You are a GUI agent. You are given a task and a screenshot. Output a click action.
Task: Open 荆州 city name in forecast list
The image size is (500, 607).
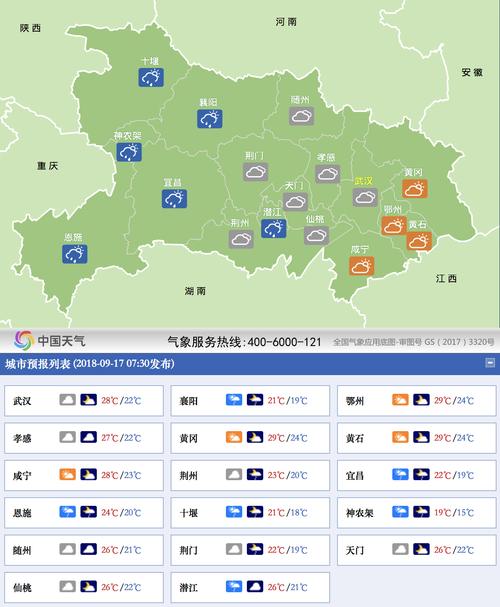pyautogui.click(x=188, y=475)
